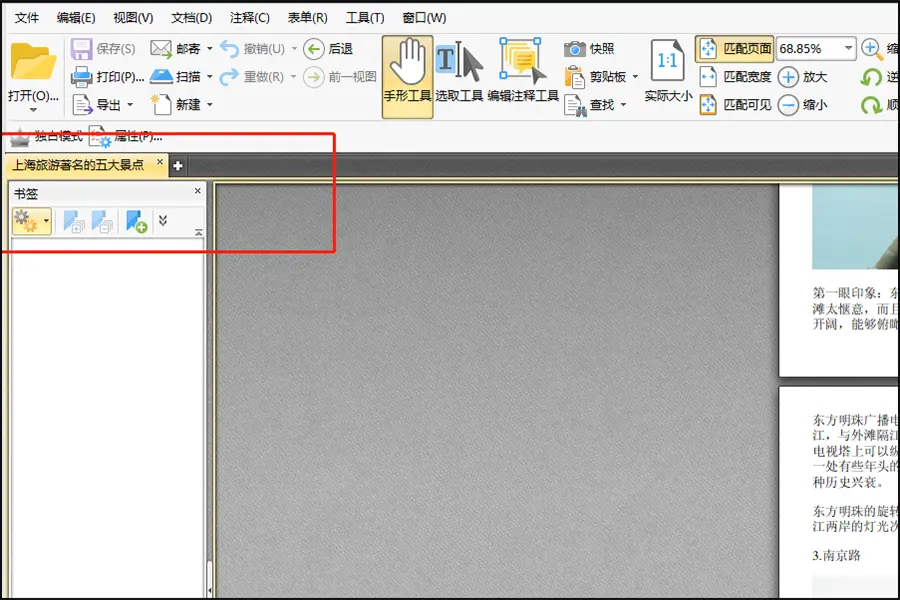900x600 pixels.
Task: Select the 选取工具 selection tool
Action: click(x=459, y=72)
